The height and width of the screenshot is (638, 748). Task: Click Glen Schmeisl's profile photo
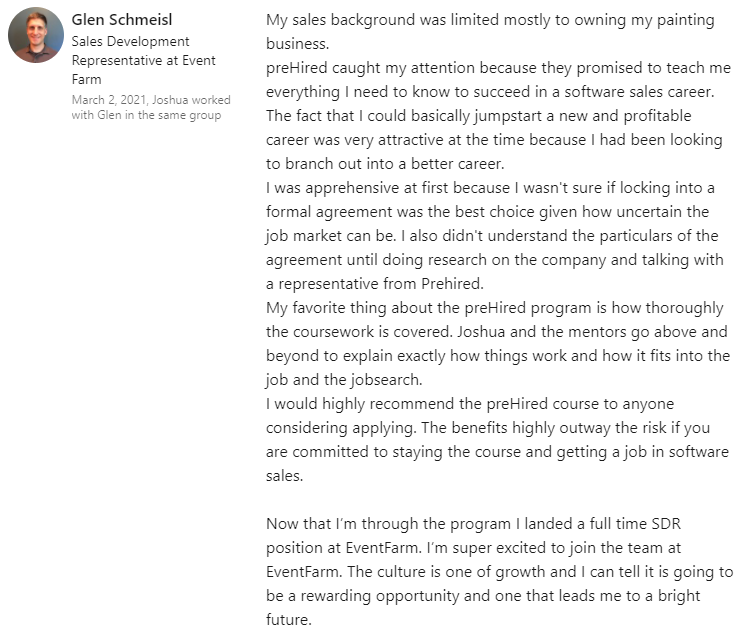(36, 36)
